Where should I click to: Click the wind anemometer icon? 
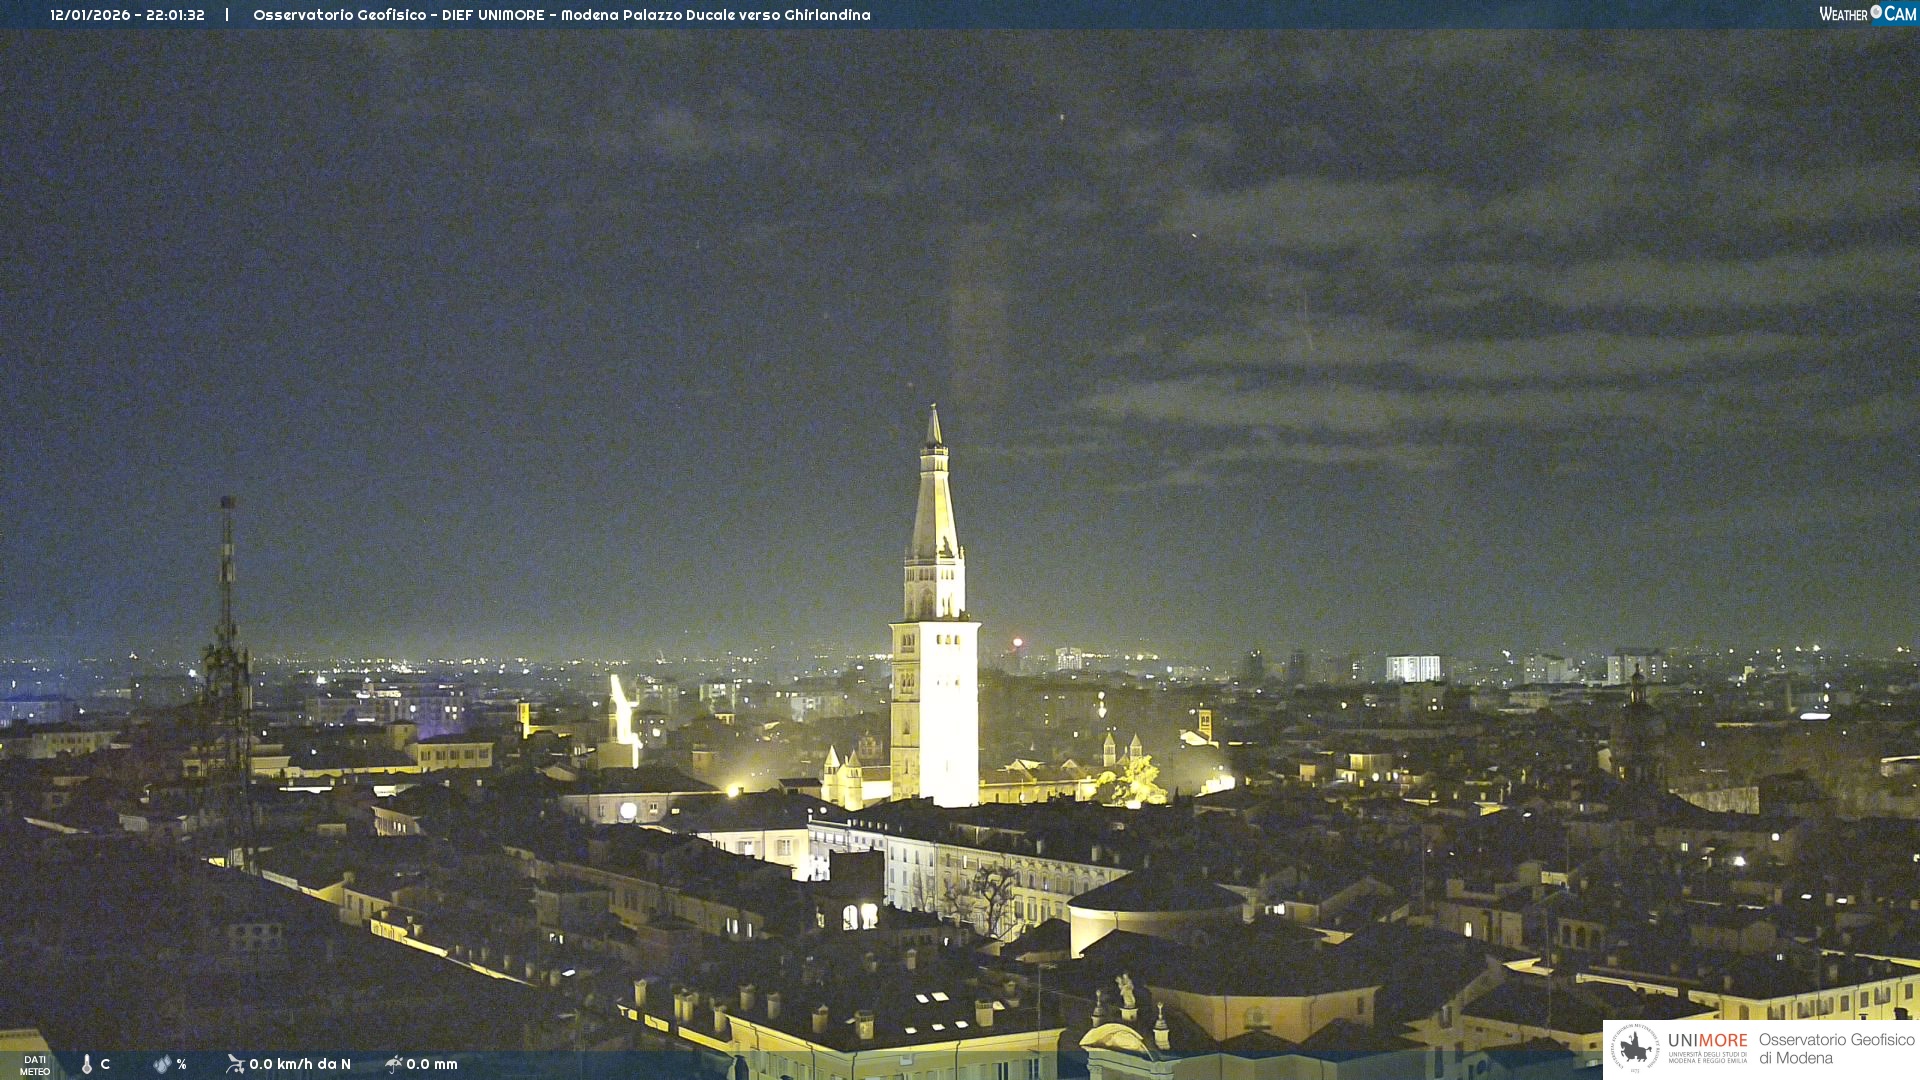235,1064
